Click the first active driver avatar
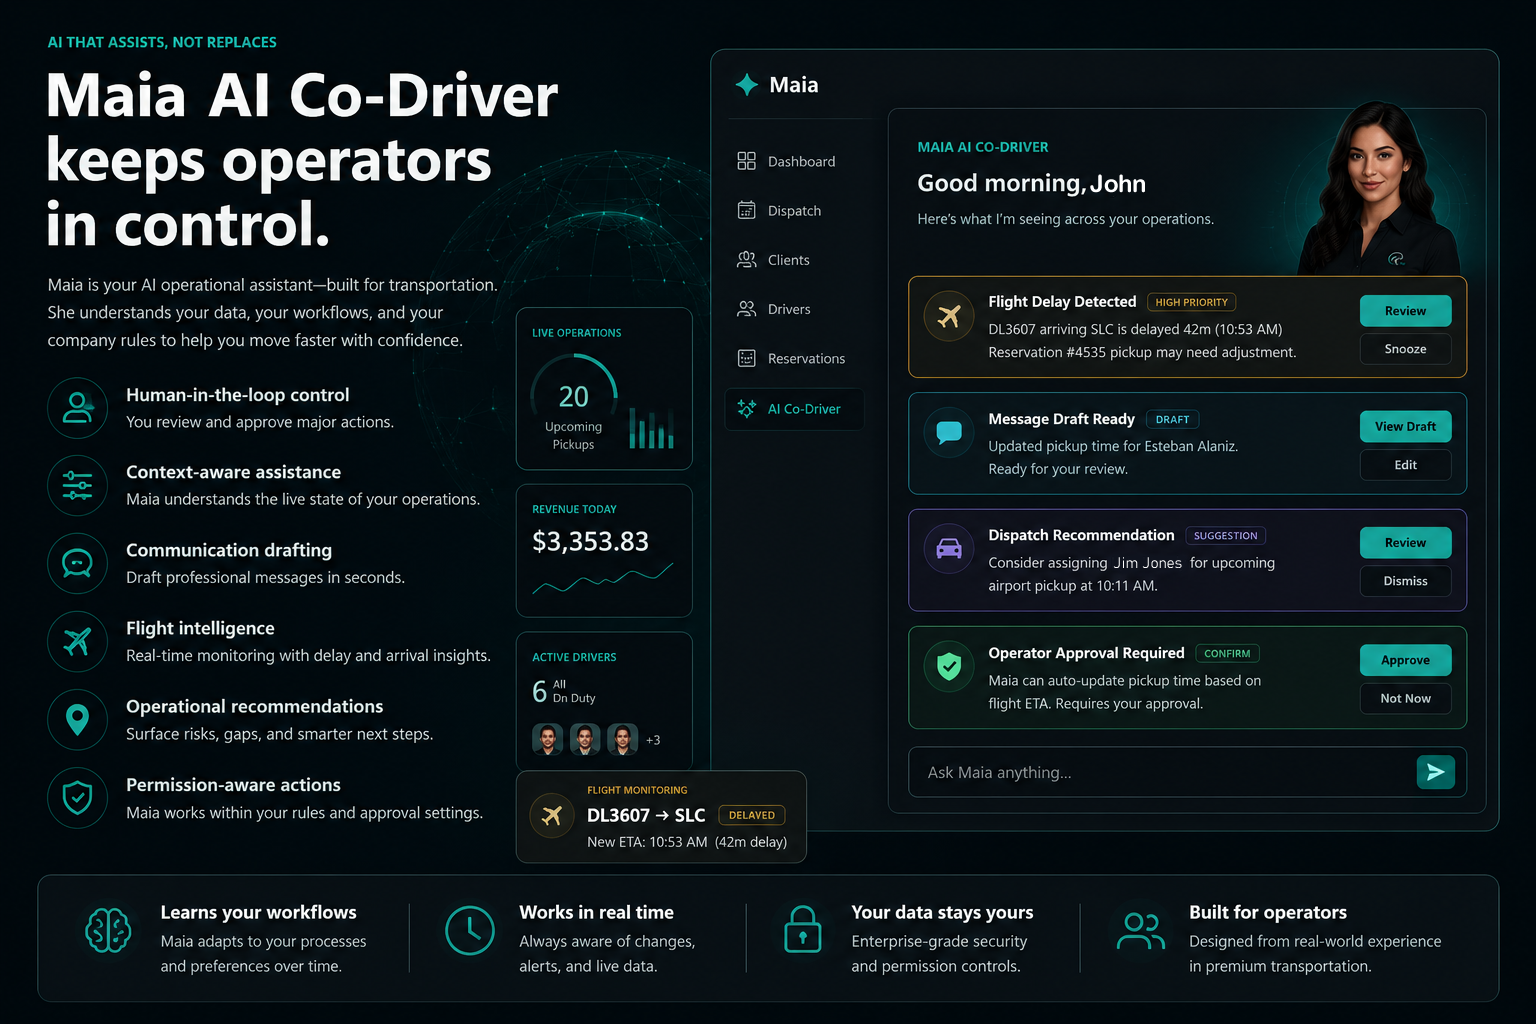This screenshot has width=1536, height=1024. point(547,739)
